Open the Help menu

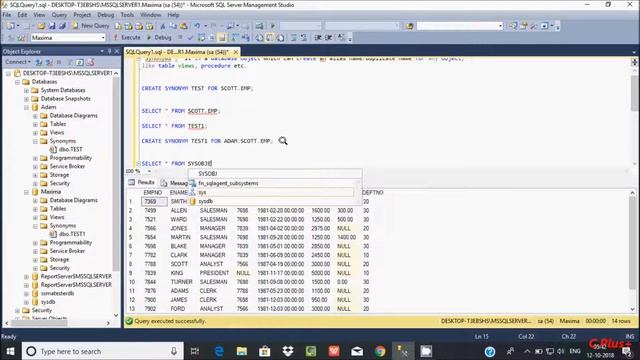tap(173, 15)
